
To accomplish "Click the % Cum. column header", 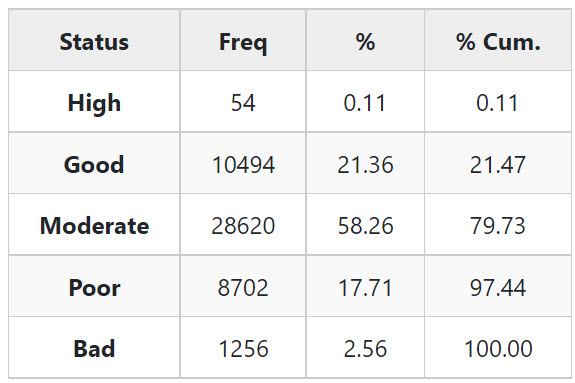I will (x=498, y=42).
